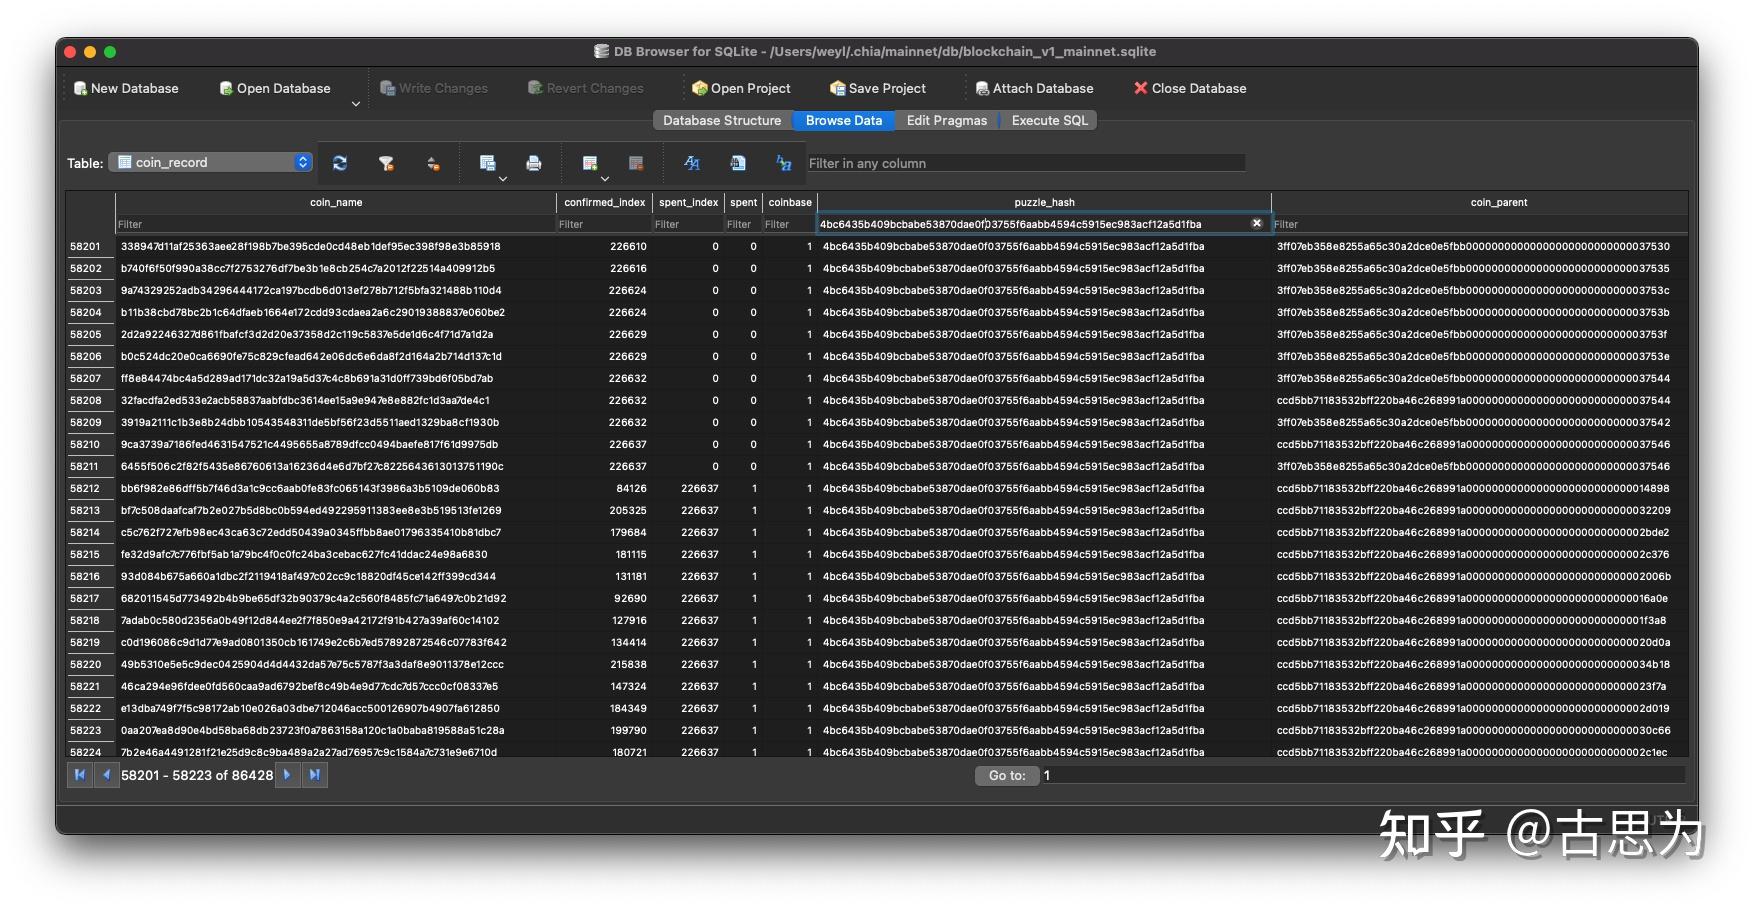The height and width of the screenshot is (908, 1754).
Task: Click Save Project in the toolbar
Action: (x=878, y=88)
